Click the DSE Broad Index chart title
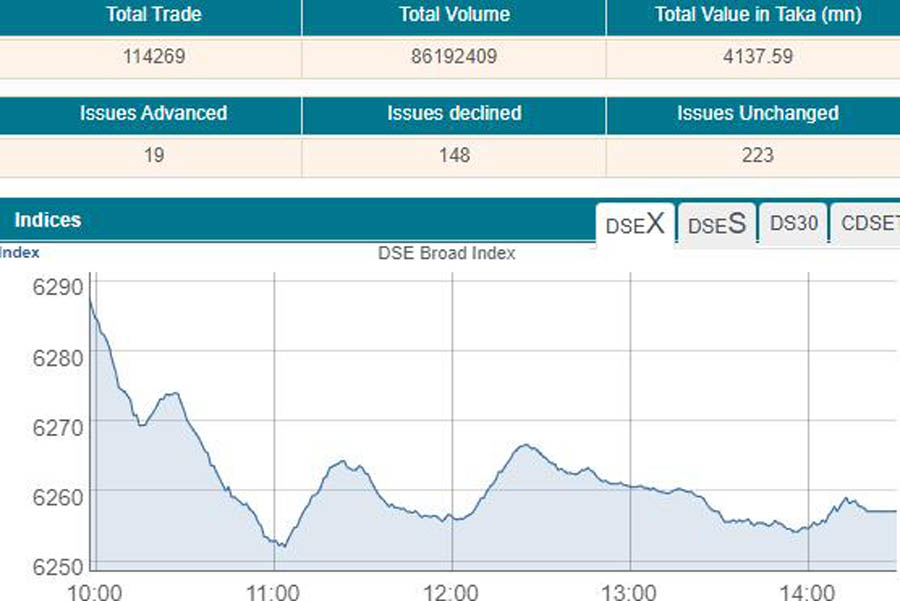Image resolution: width=900 pixels, height=601 pixels. click(446, 253)
